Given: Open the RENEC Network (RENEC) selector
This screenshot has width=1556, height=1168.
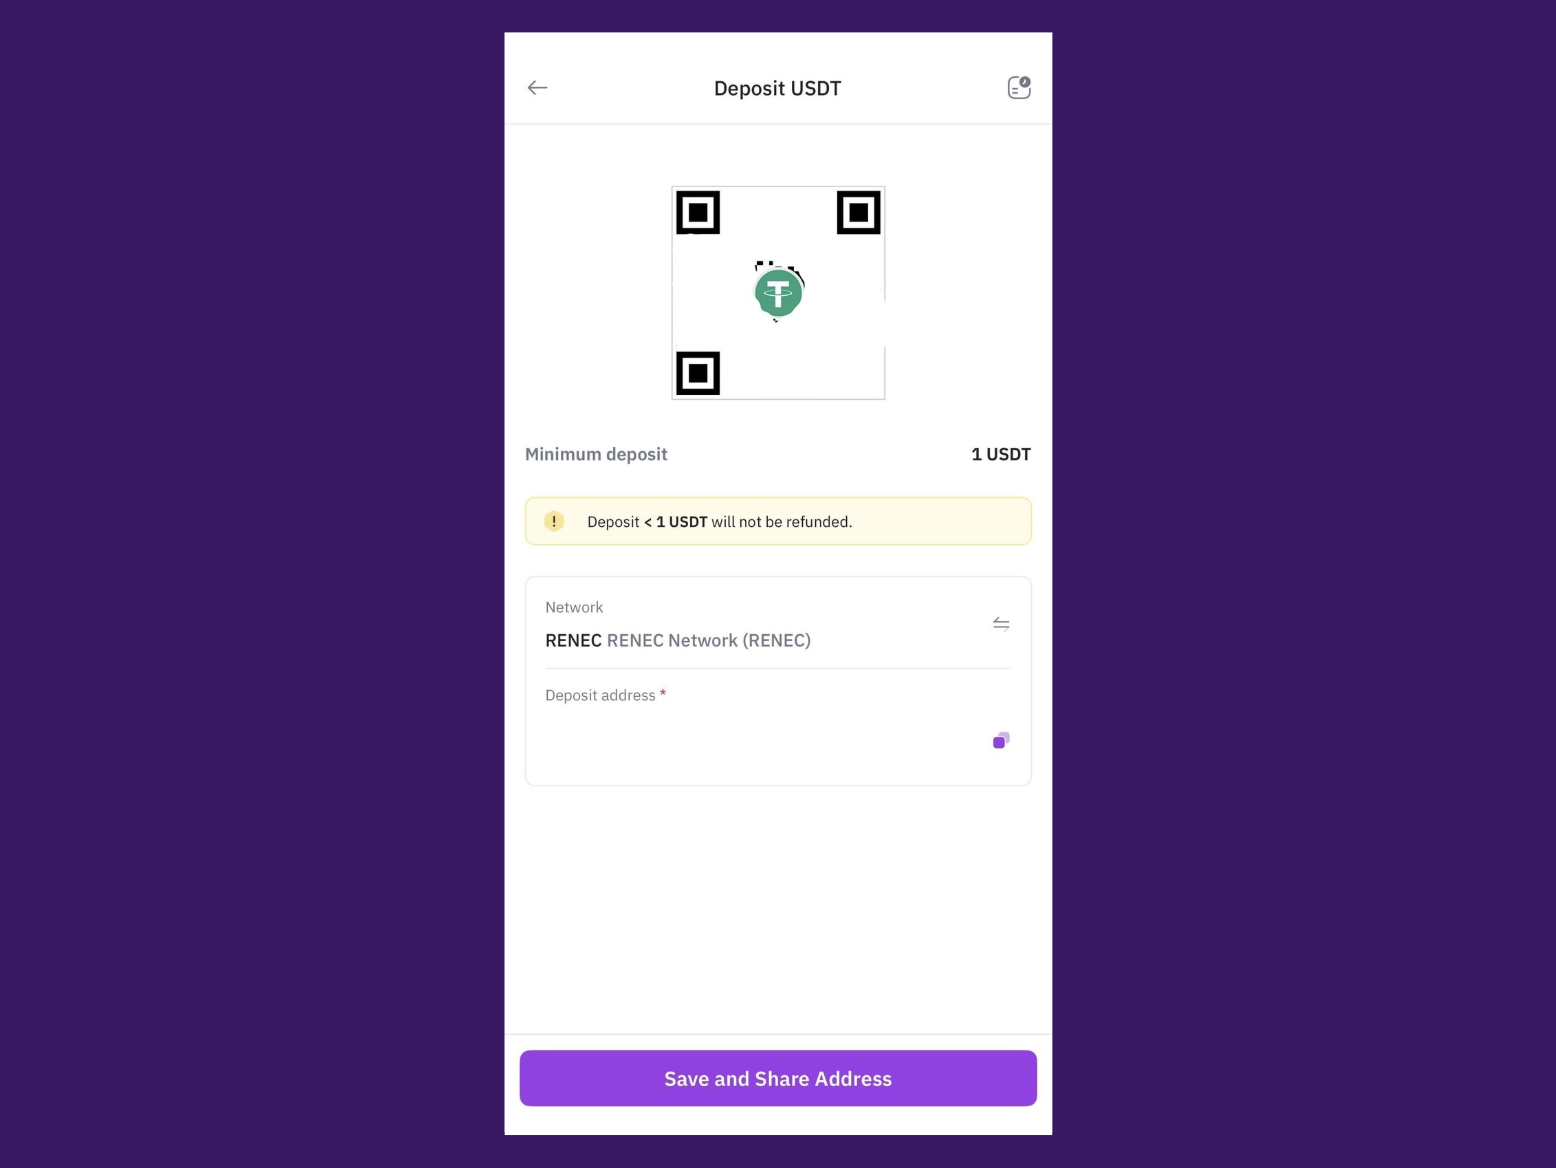Looking at the screenshot, I should click(x=778, y=624).
